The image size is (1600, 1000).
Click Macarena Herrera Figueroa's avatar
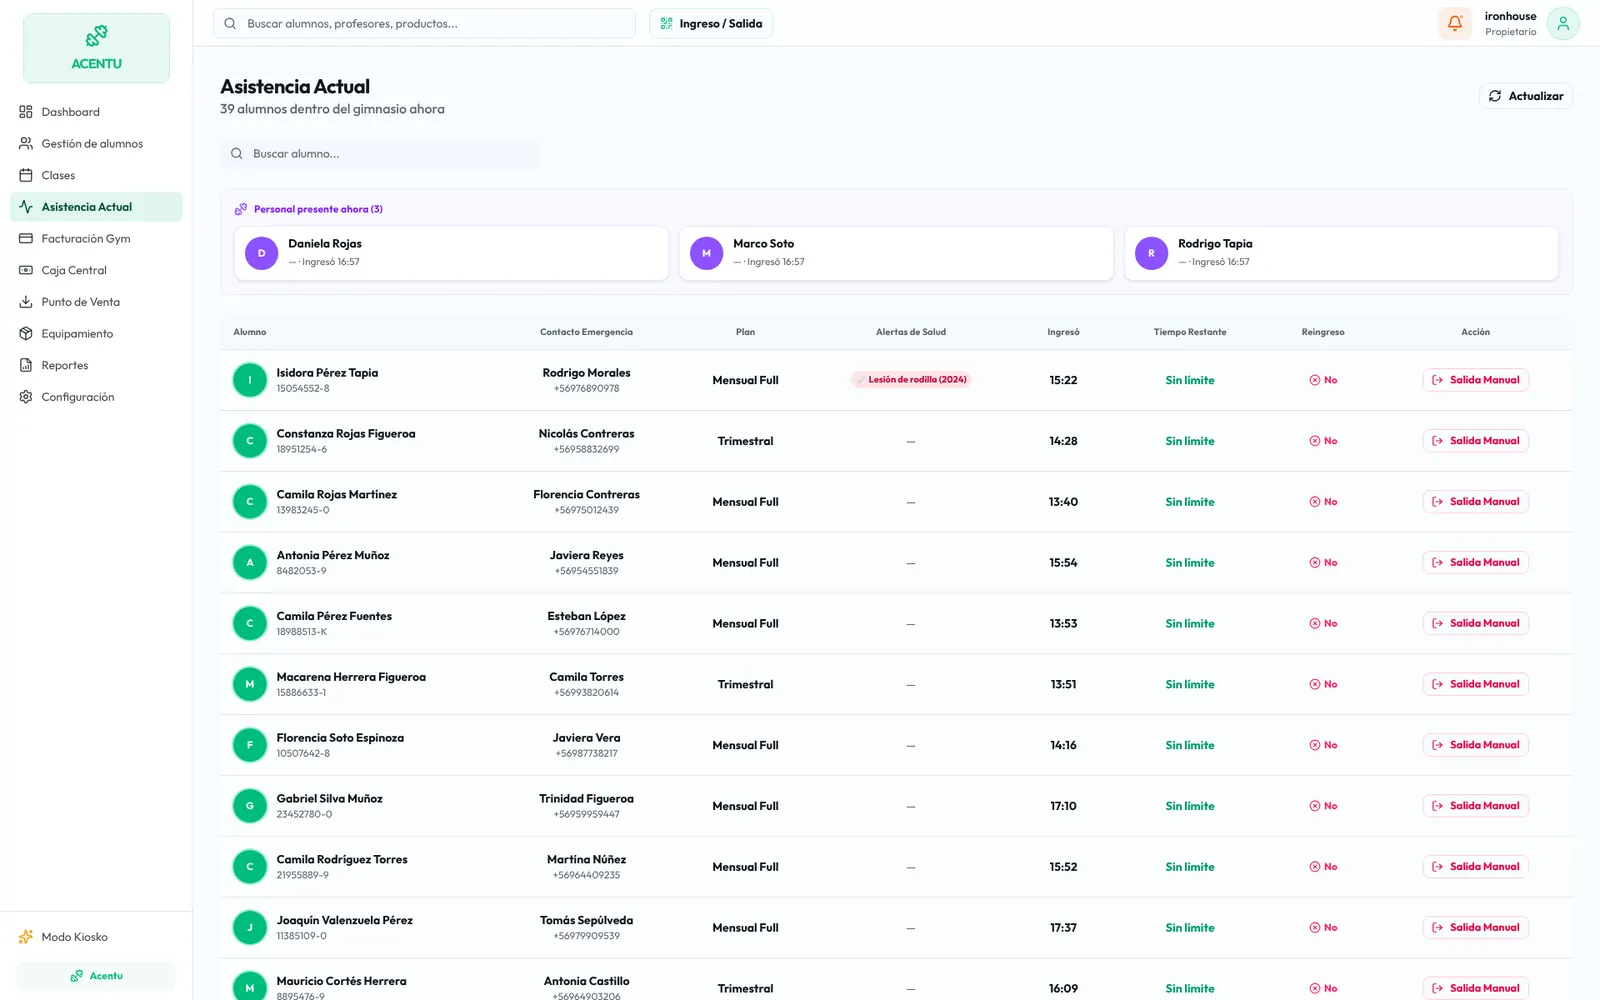point(250,684)
